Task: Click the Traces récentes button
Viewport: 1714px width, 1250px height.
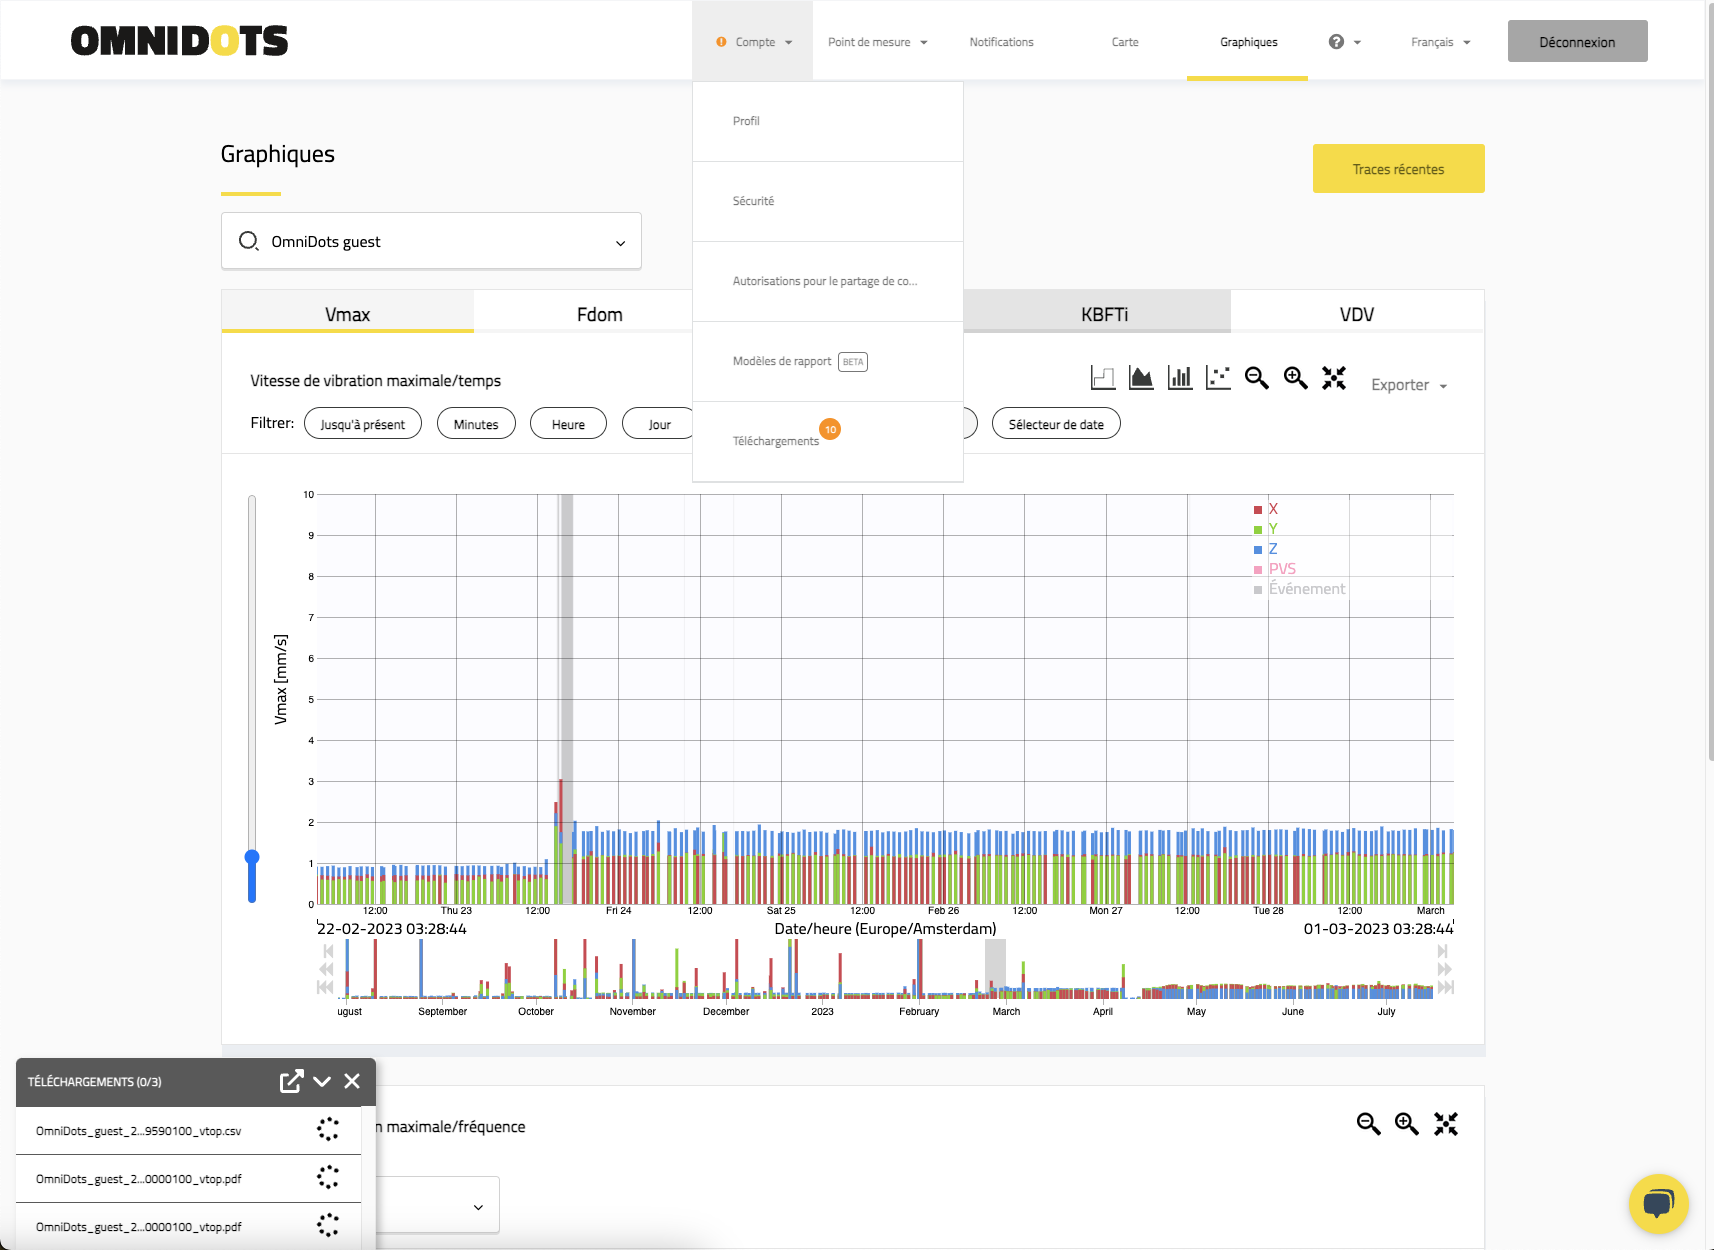Action: click(x=1398, y=169)
